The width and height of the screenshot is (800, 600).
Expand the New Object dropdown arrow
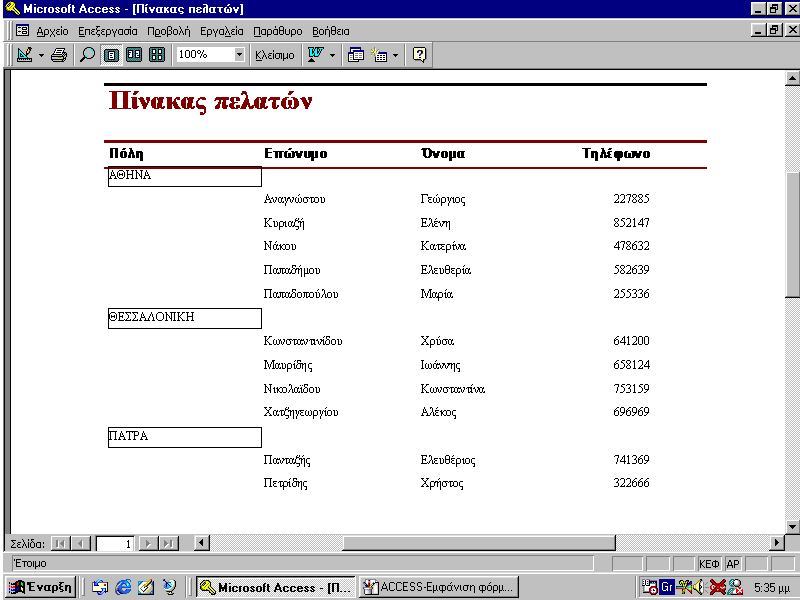point(396,55)
